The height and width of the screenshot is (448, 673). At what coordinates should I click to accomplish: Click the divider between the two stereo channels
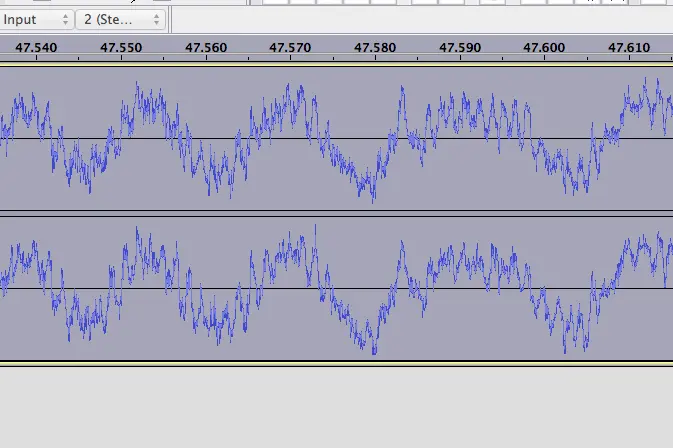tap(336, 213)
